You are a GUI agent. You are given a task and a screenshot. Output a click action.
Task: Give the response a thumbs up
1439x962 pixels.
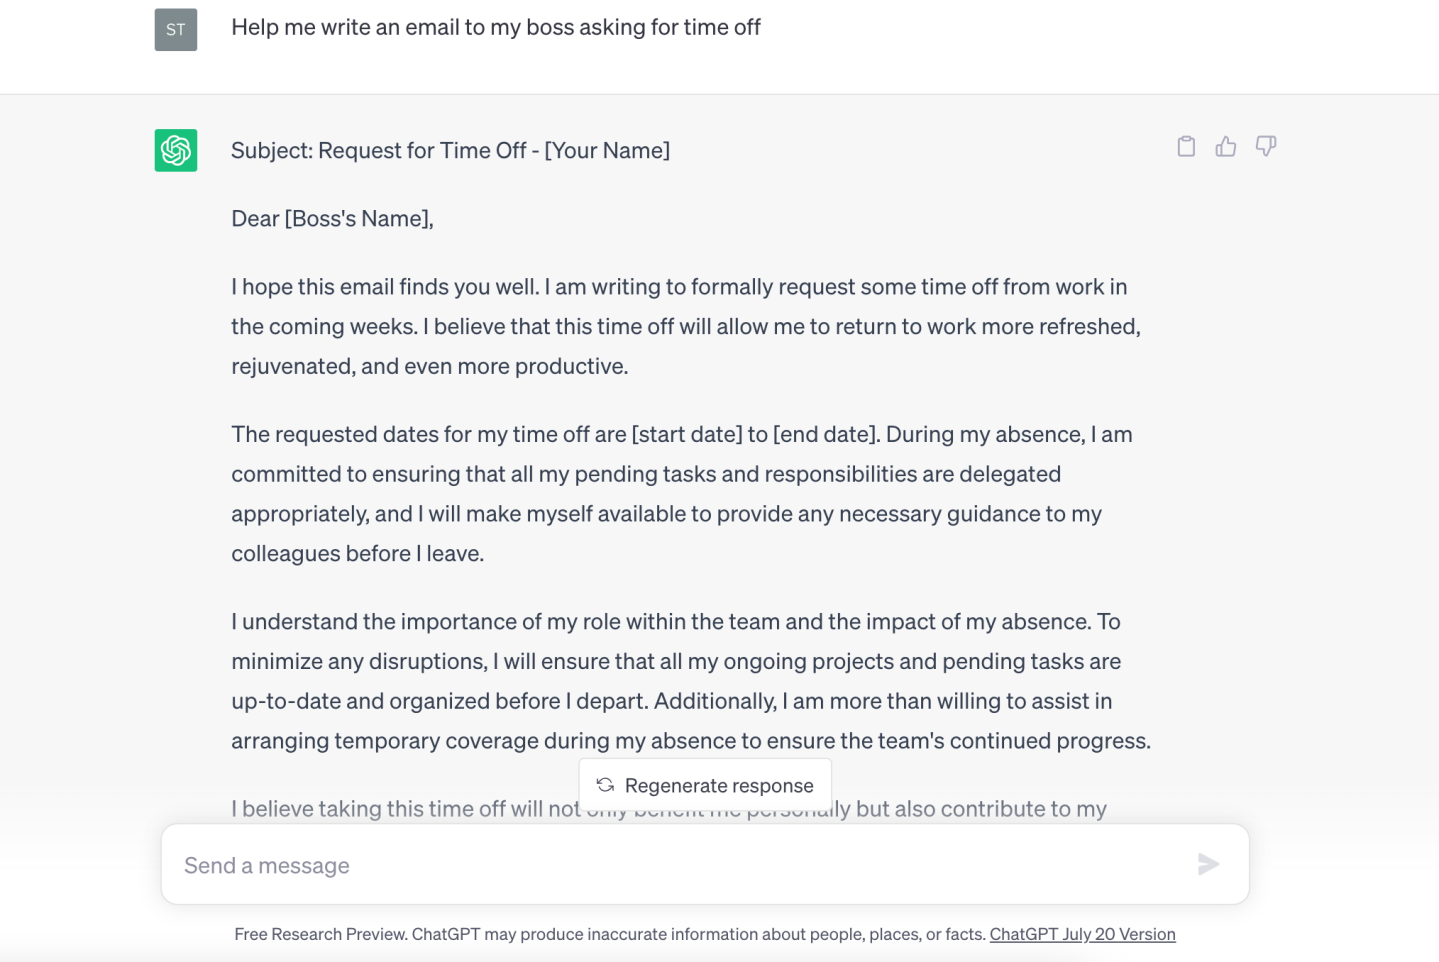coord(1226,147)
